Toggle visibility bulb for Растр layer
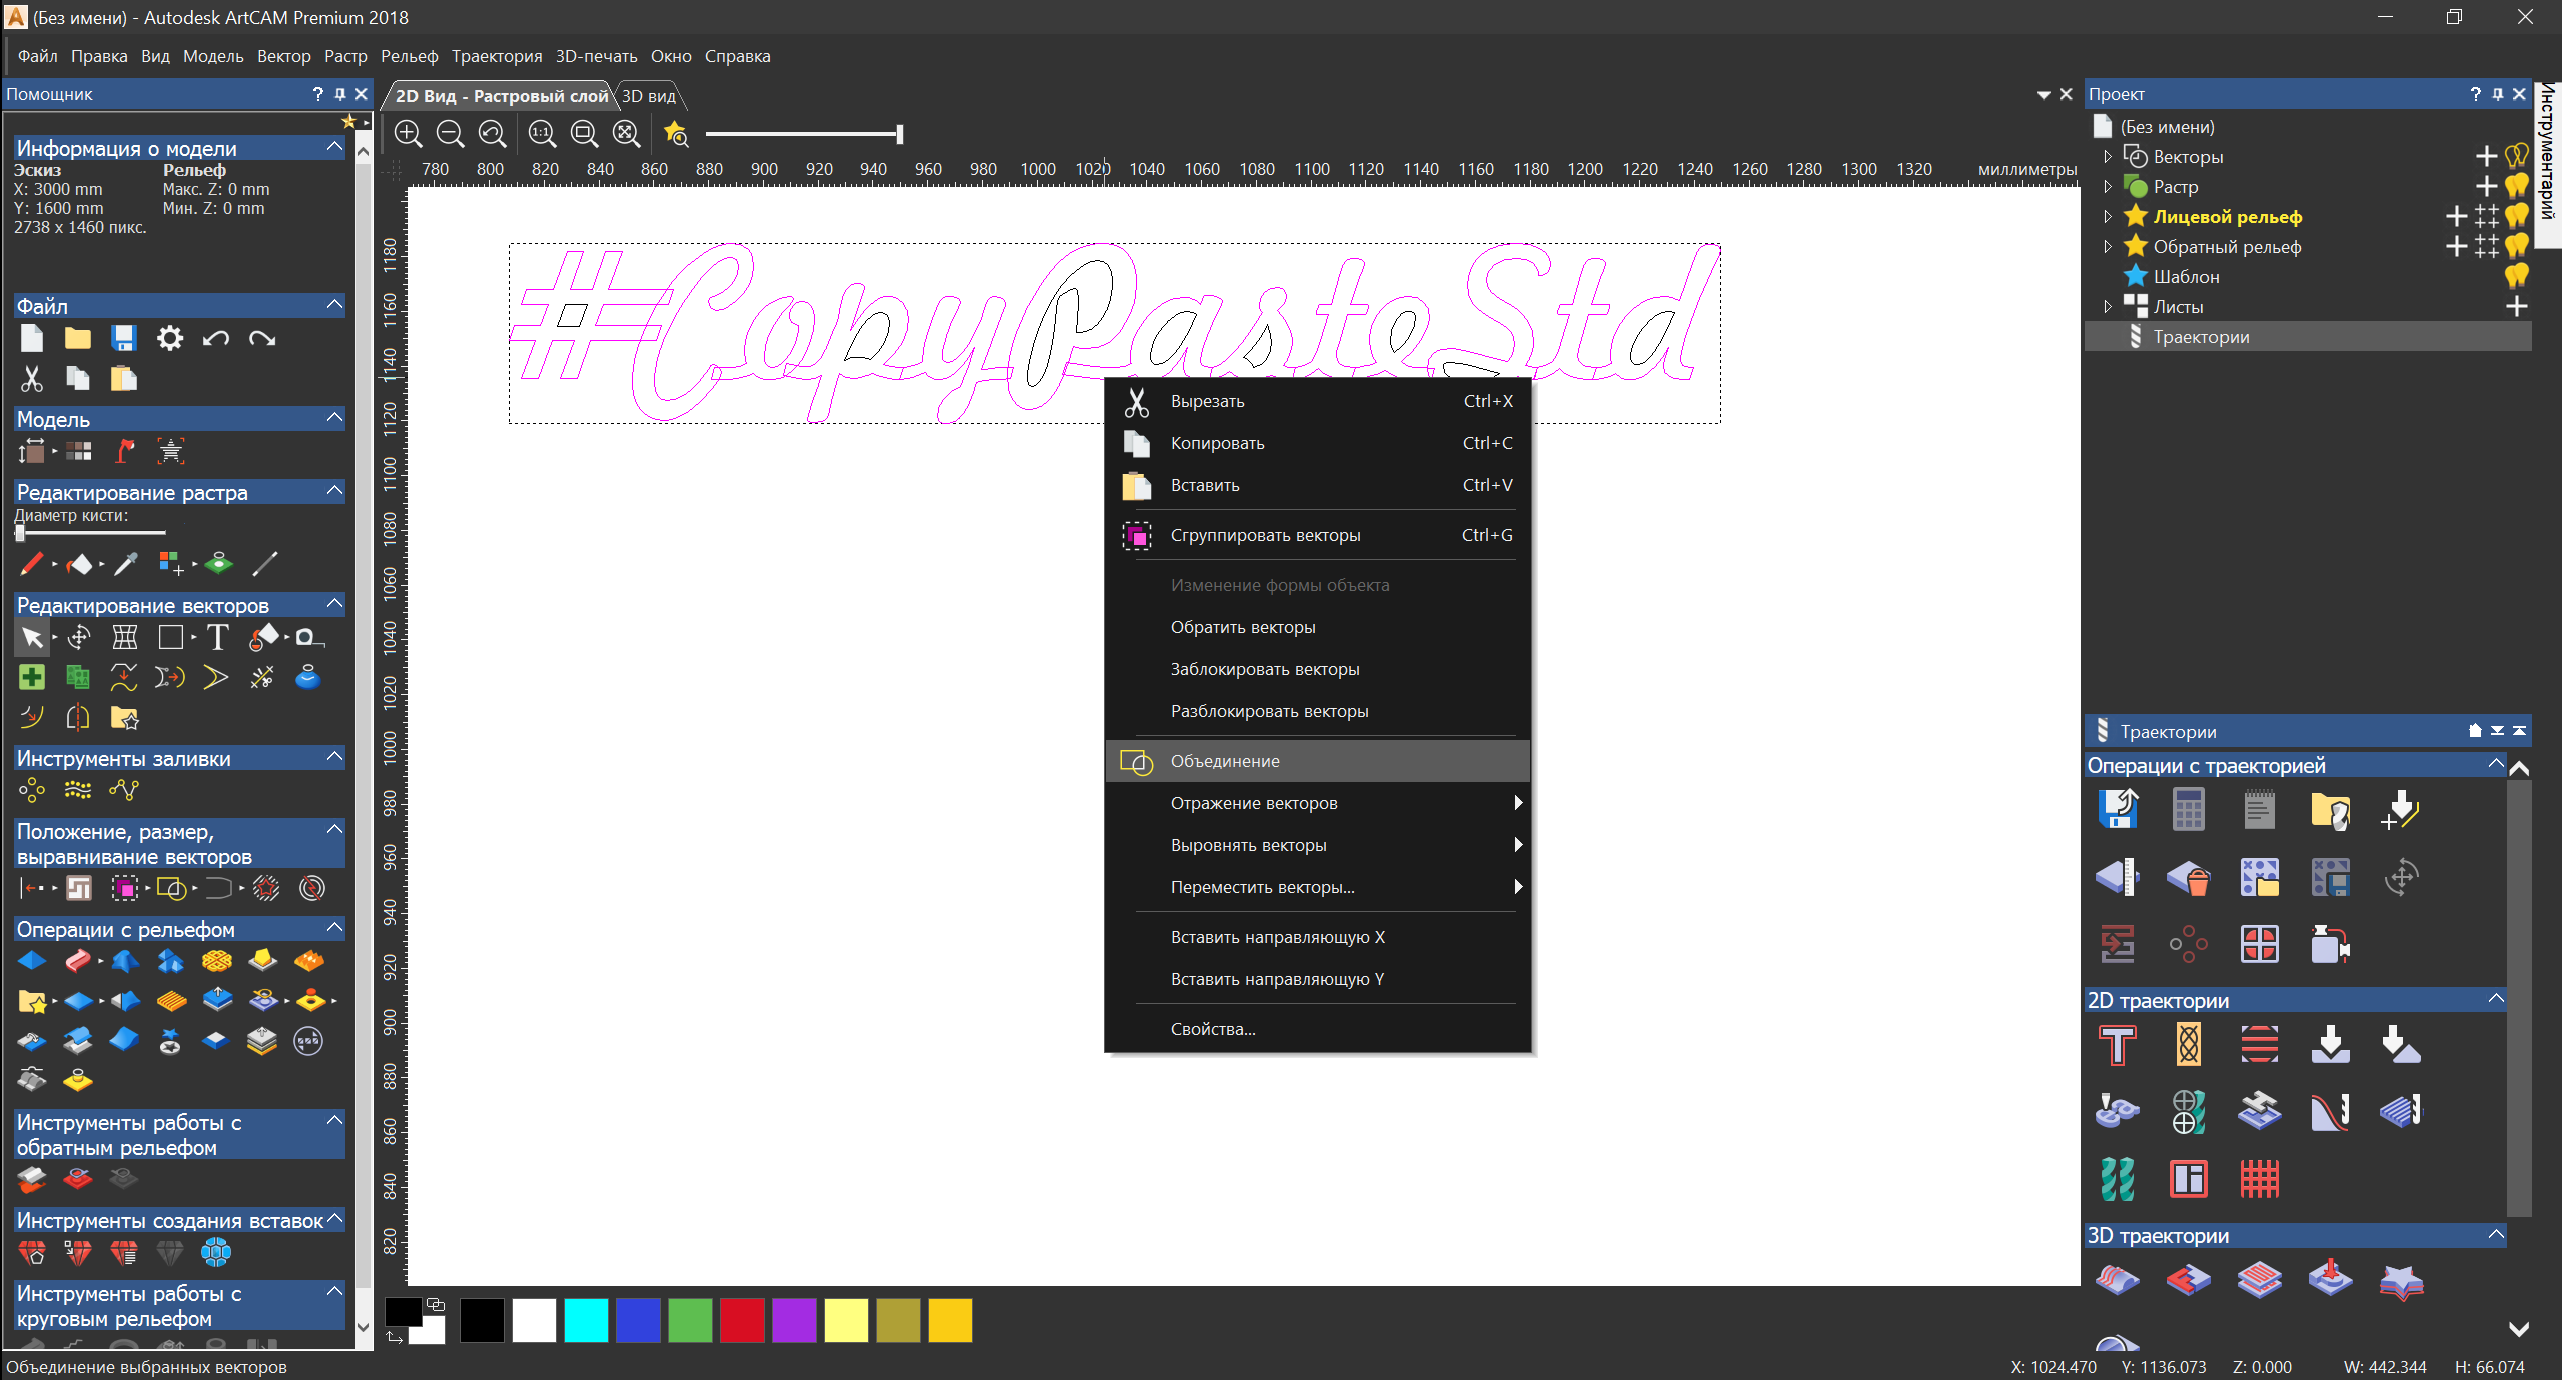The height and width of the screenshot is (1380, 2562). click(2516, 186)
